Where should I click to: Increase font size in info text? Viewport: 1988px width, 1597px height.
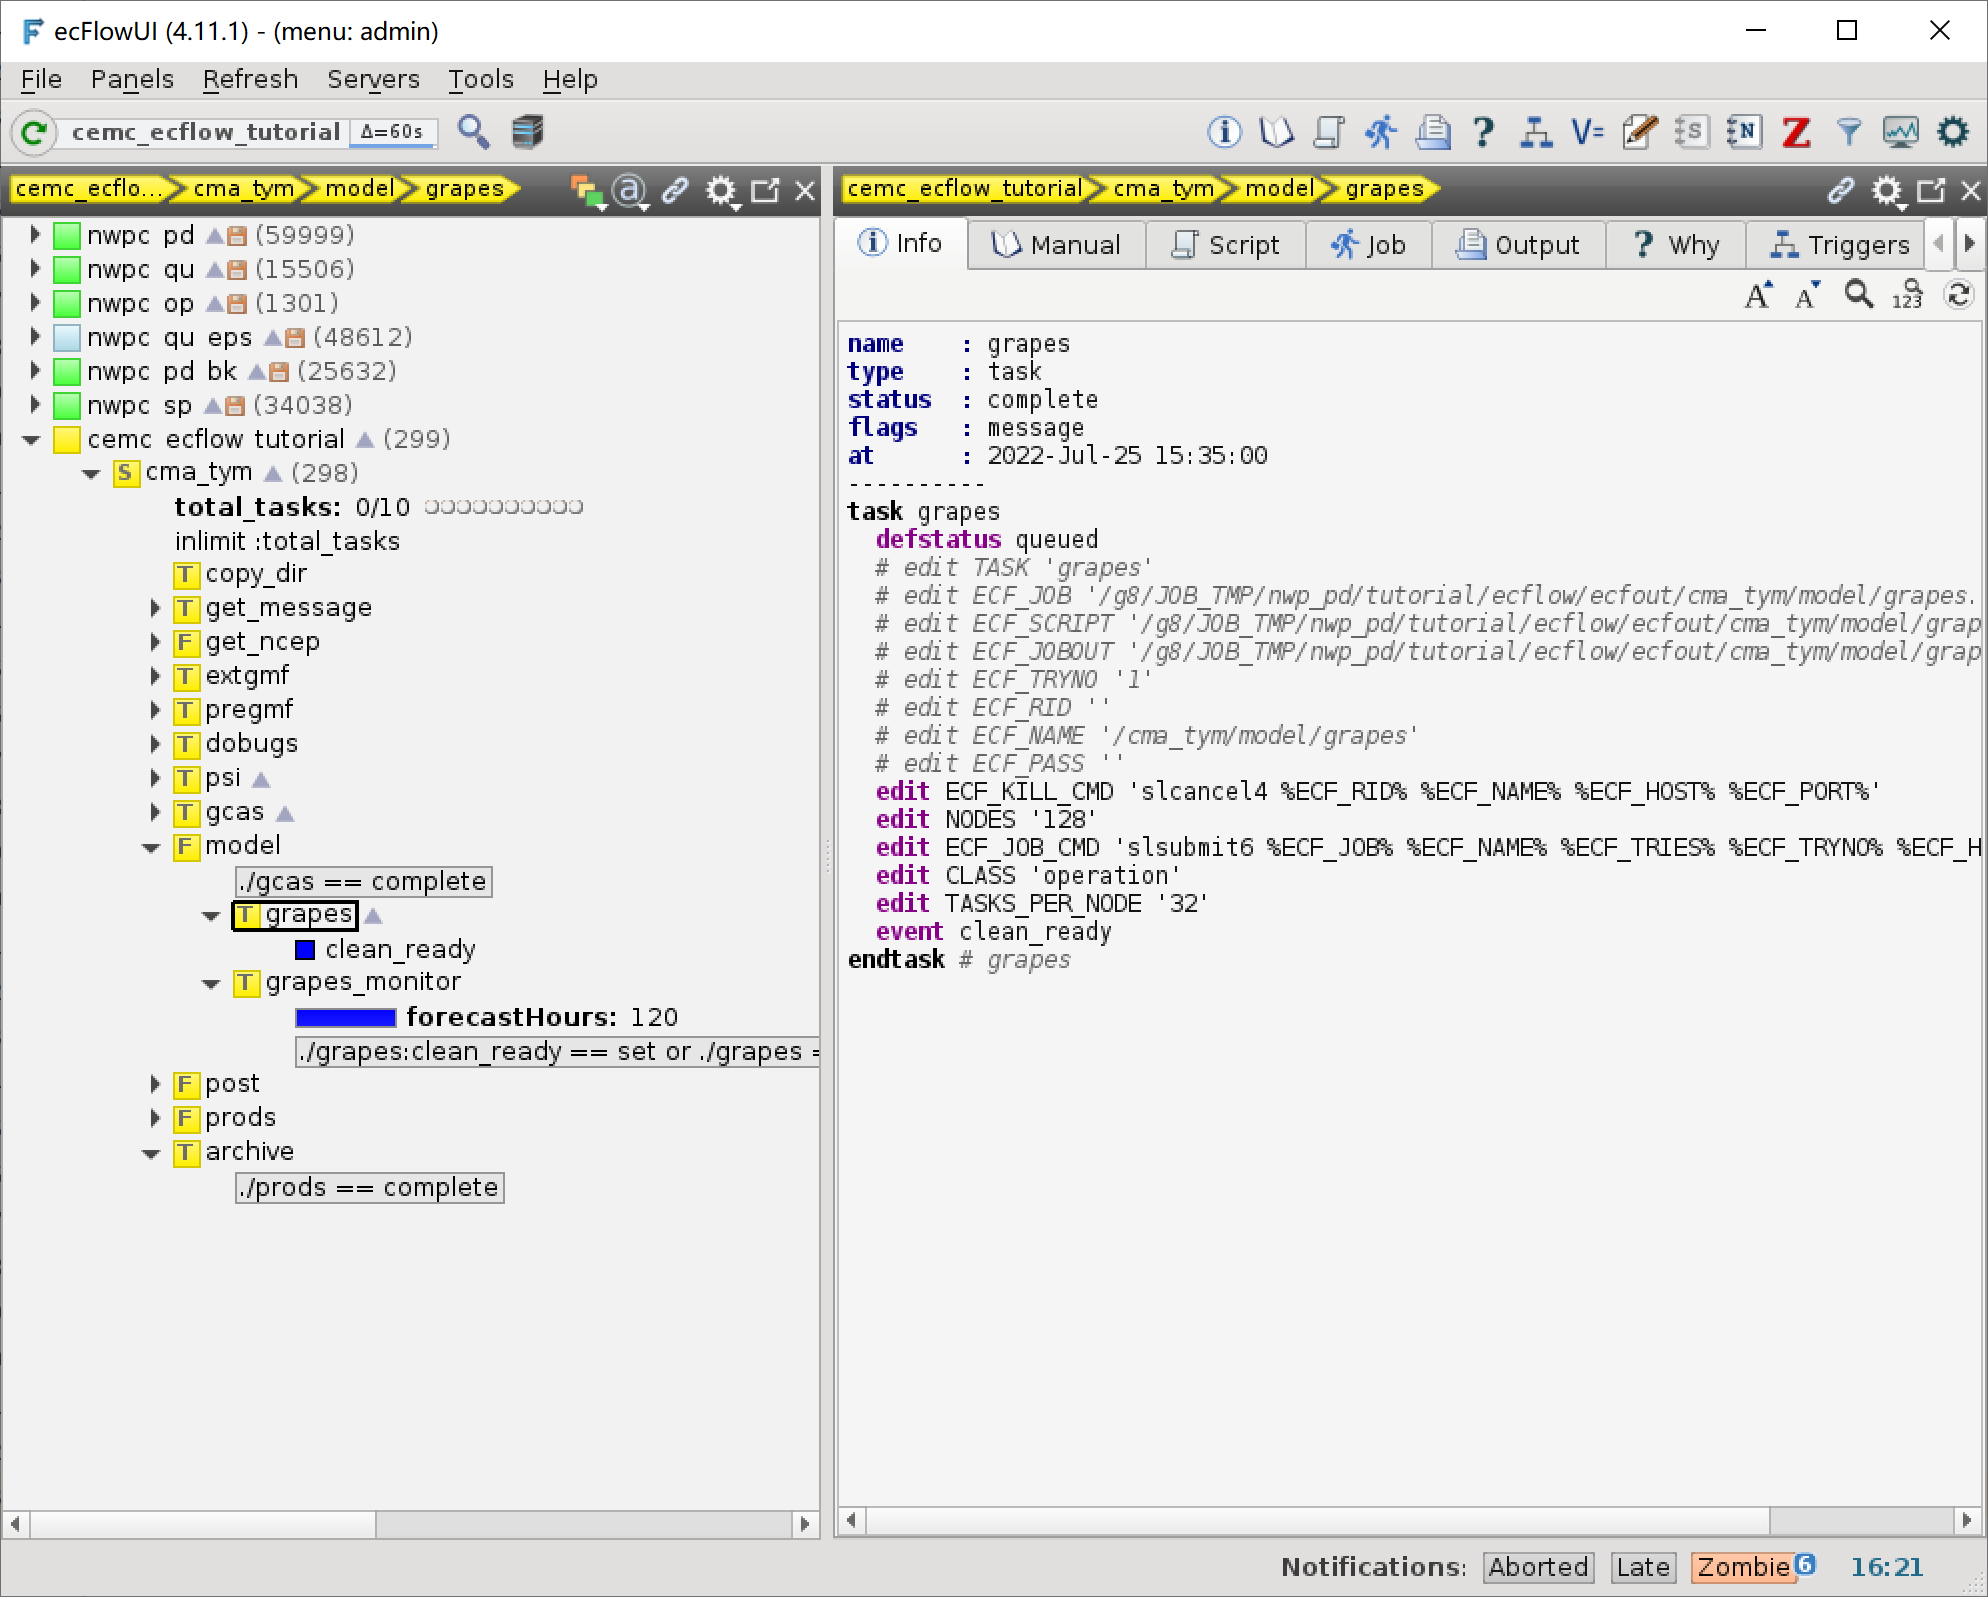[1759, 296]
